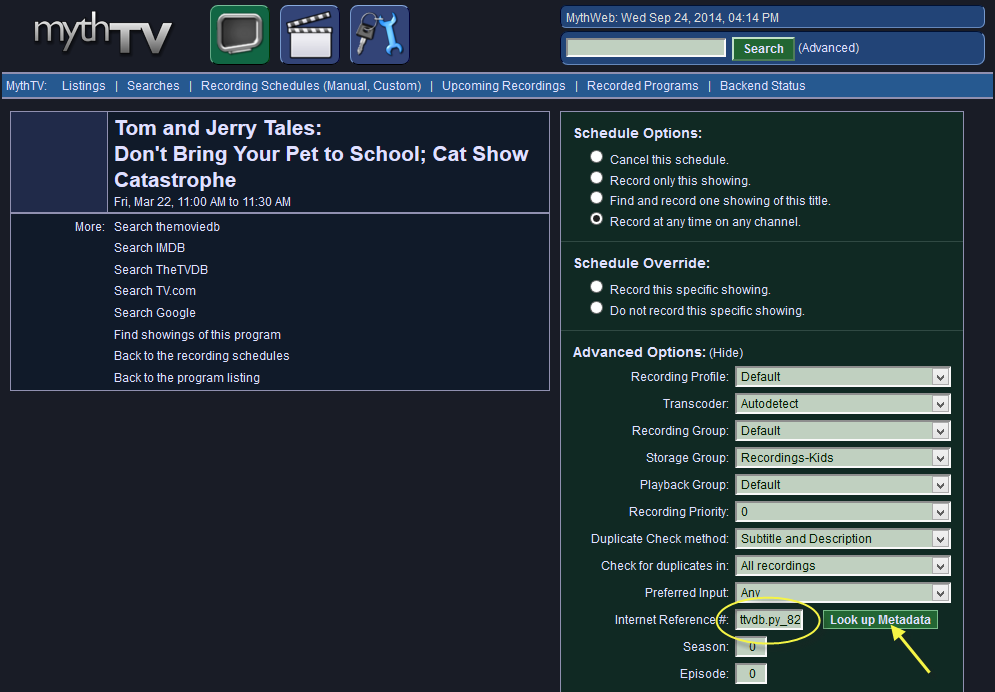Click Find showings of this program

(x=197, y=335)
